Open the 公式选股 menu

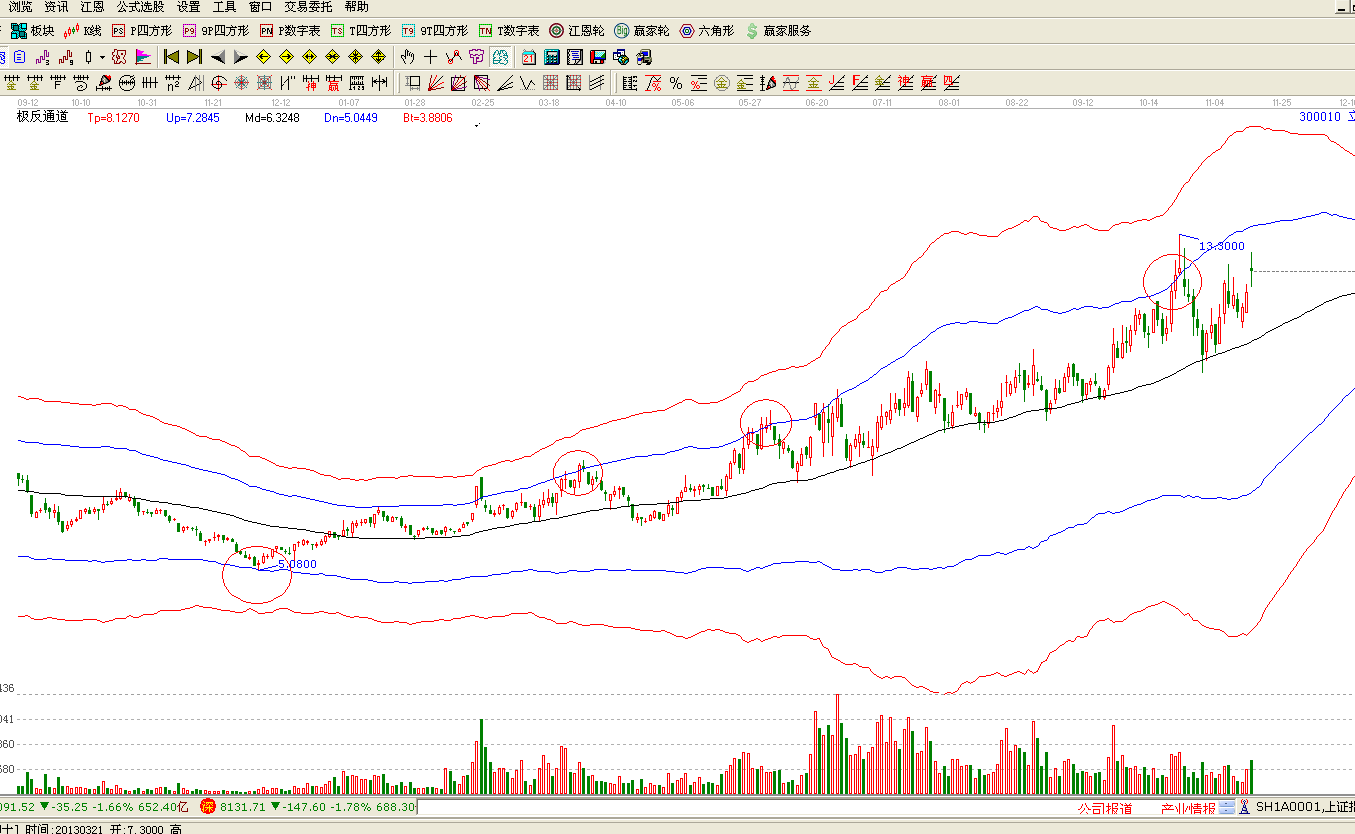pos(140,7)
